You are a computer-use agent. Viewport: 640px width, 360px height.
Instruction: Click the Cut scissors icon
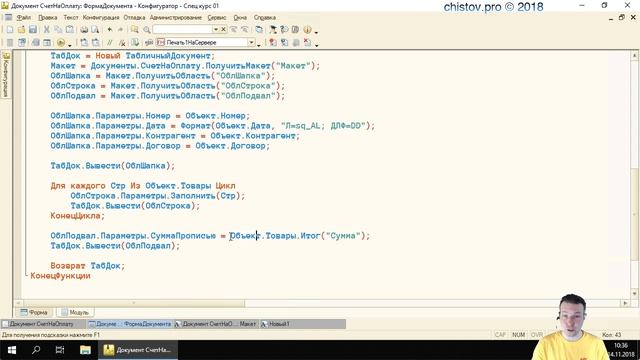(47, 30)
